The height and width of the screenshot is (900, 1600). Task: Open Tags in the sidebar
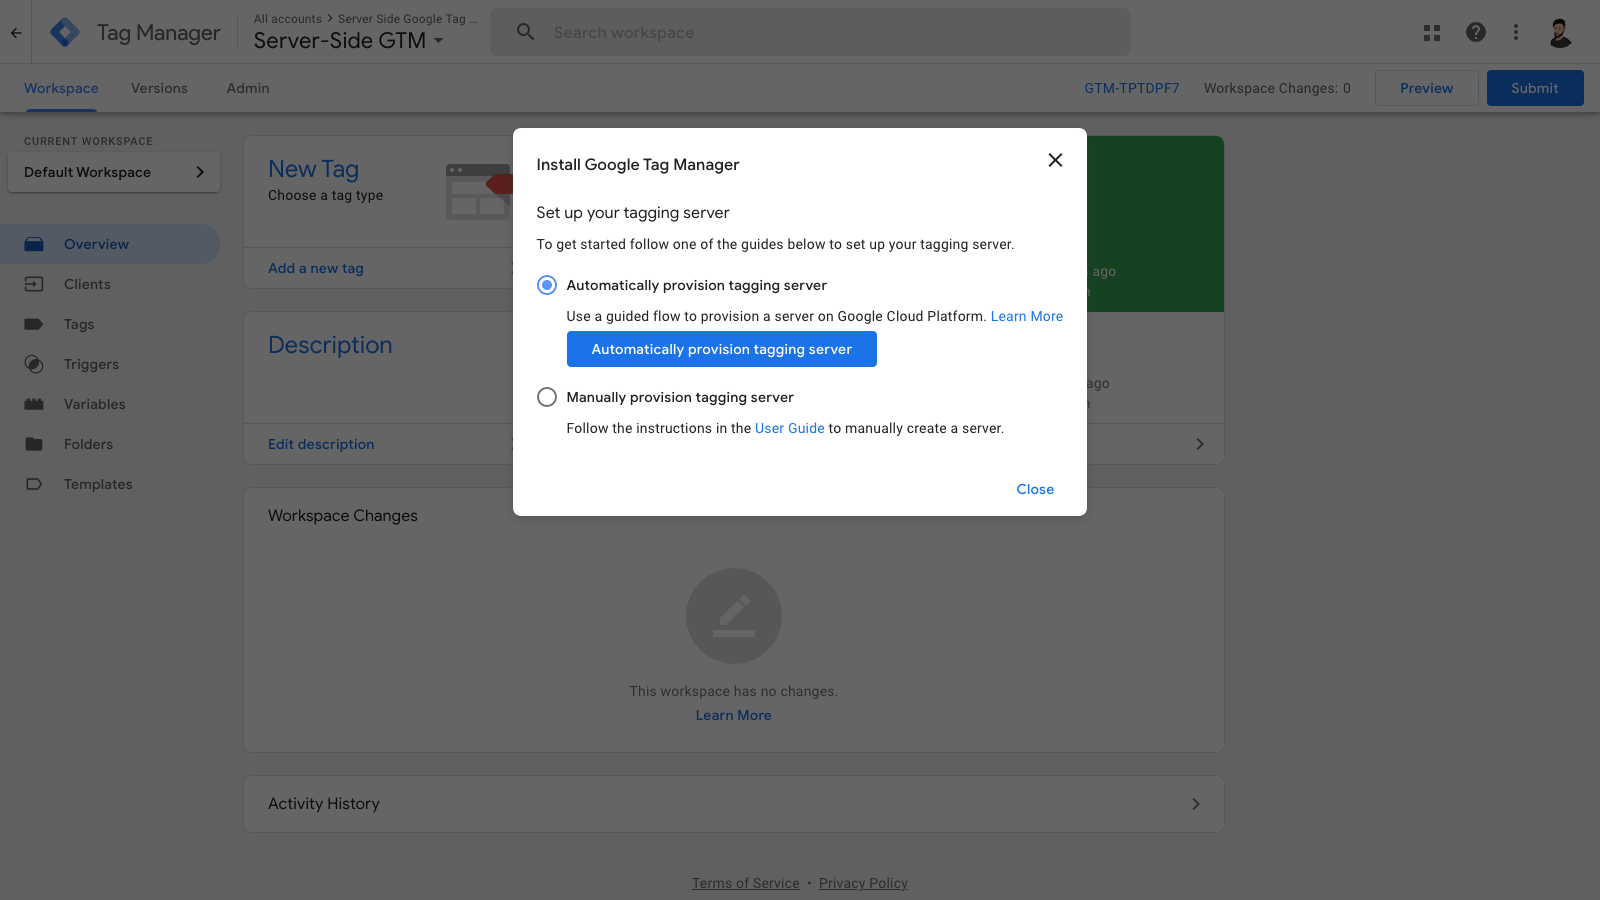point(110,324)
